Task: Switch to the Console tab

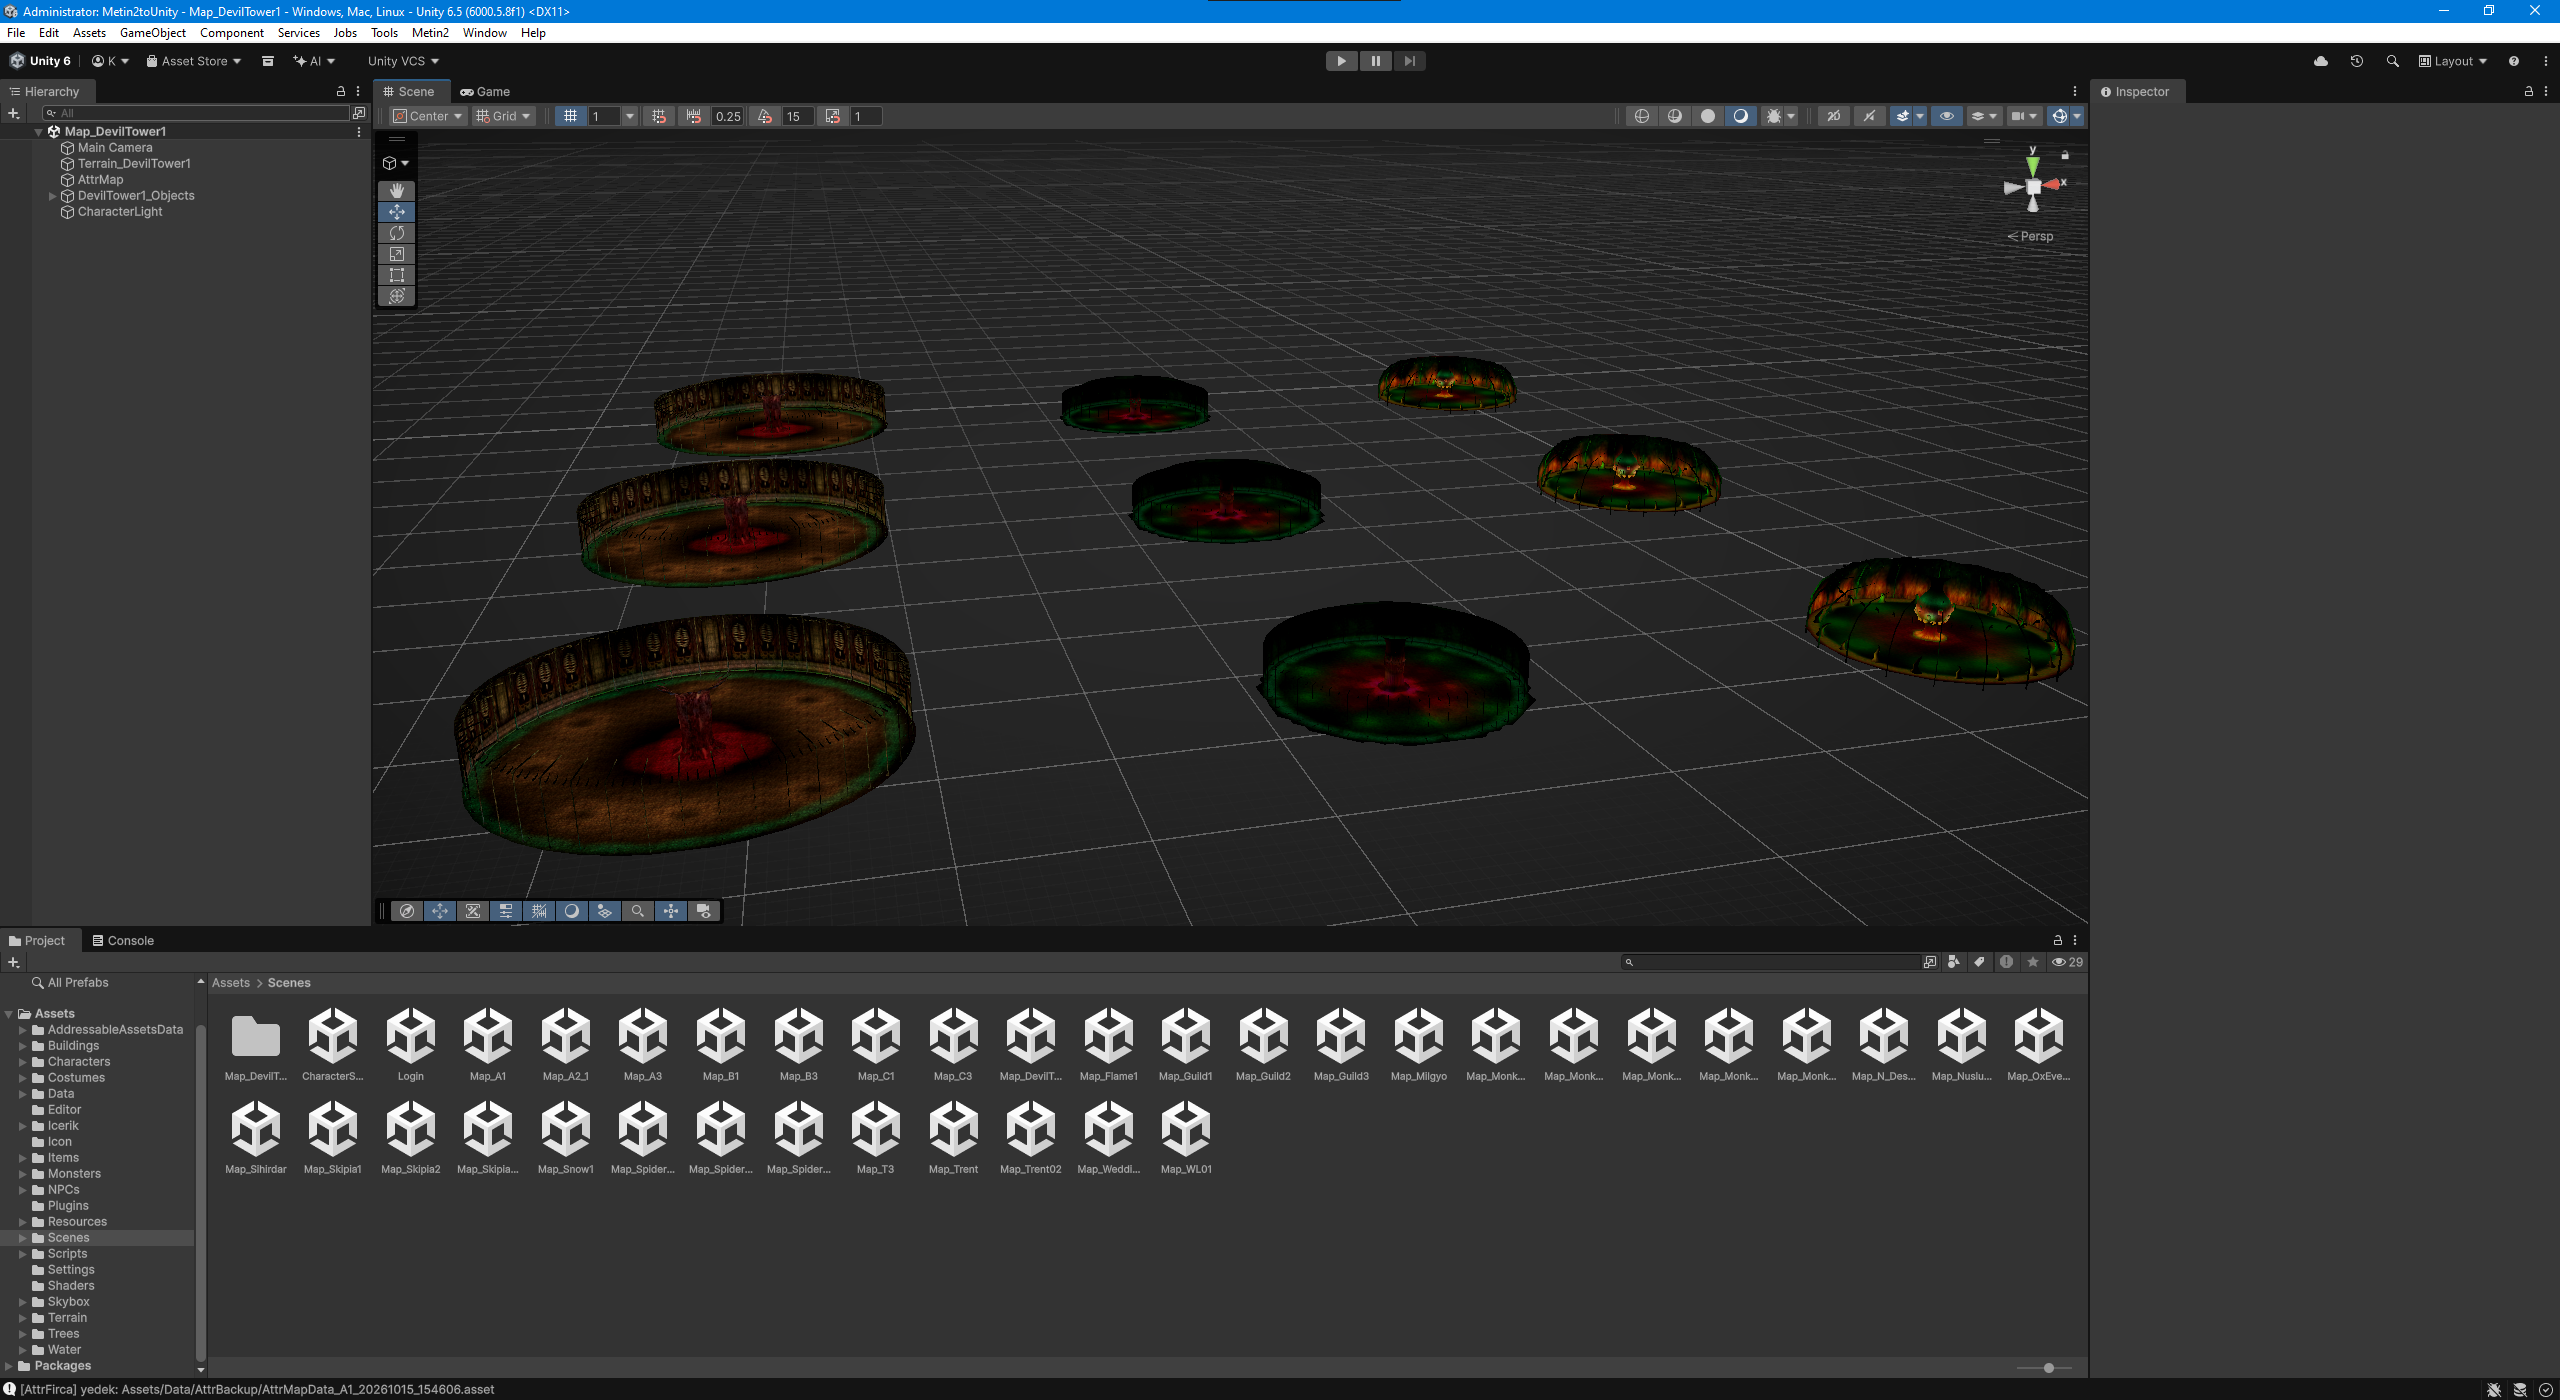Action: point(123,940)
